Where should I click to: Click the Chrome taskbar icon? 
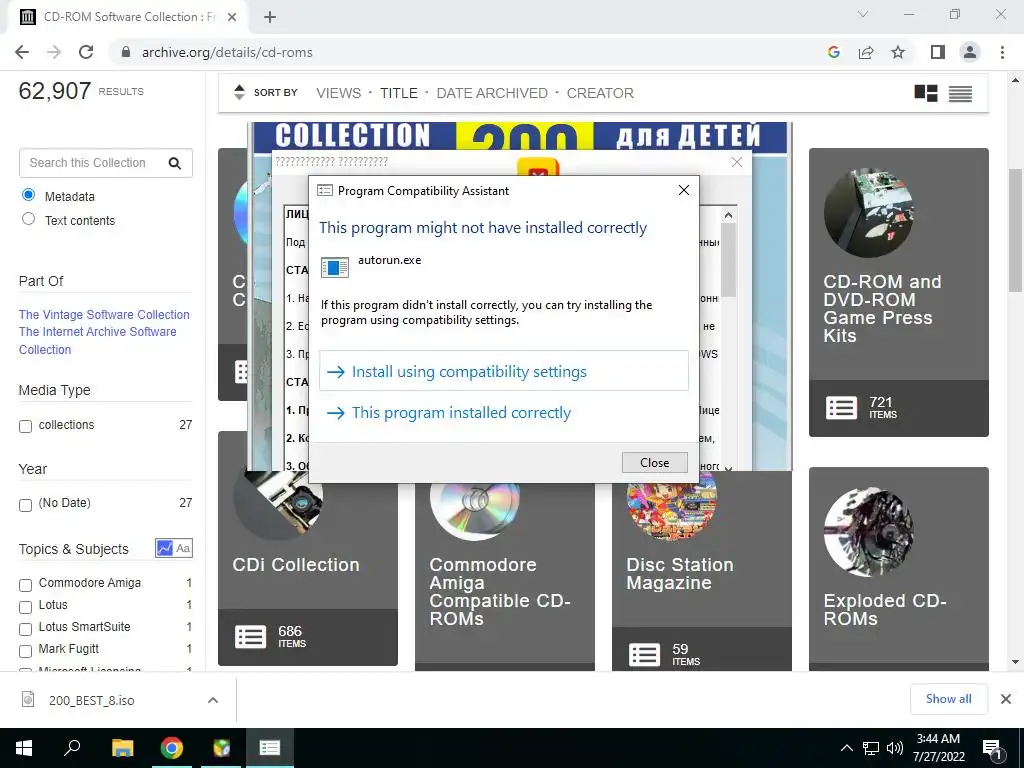[172, 748]
